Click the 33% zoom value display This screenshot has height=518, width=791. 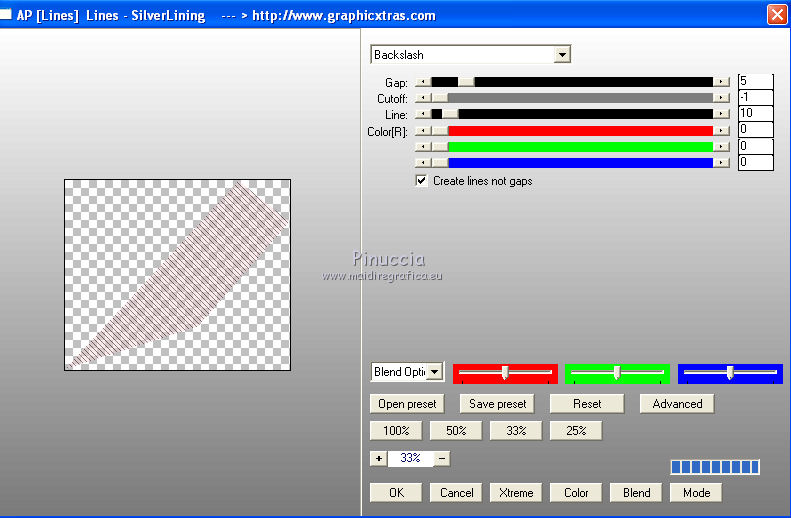tap(410, 458)
